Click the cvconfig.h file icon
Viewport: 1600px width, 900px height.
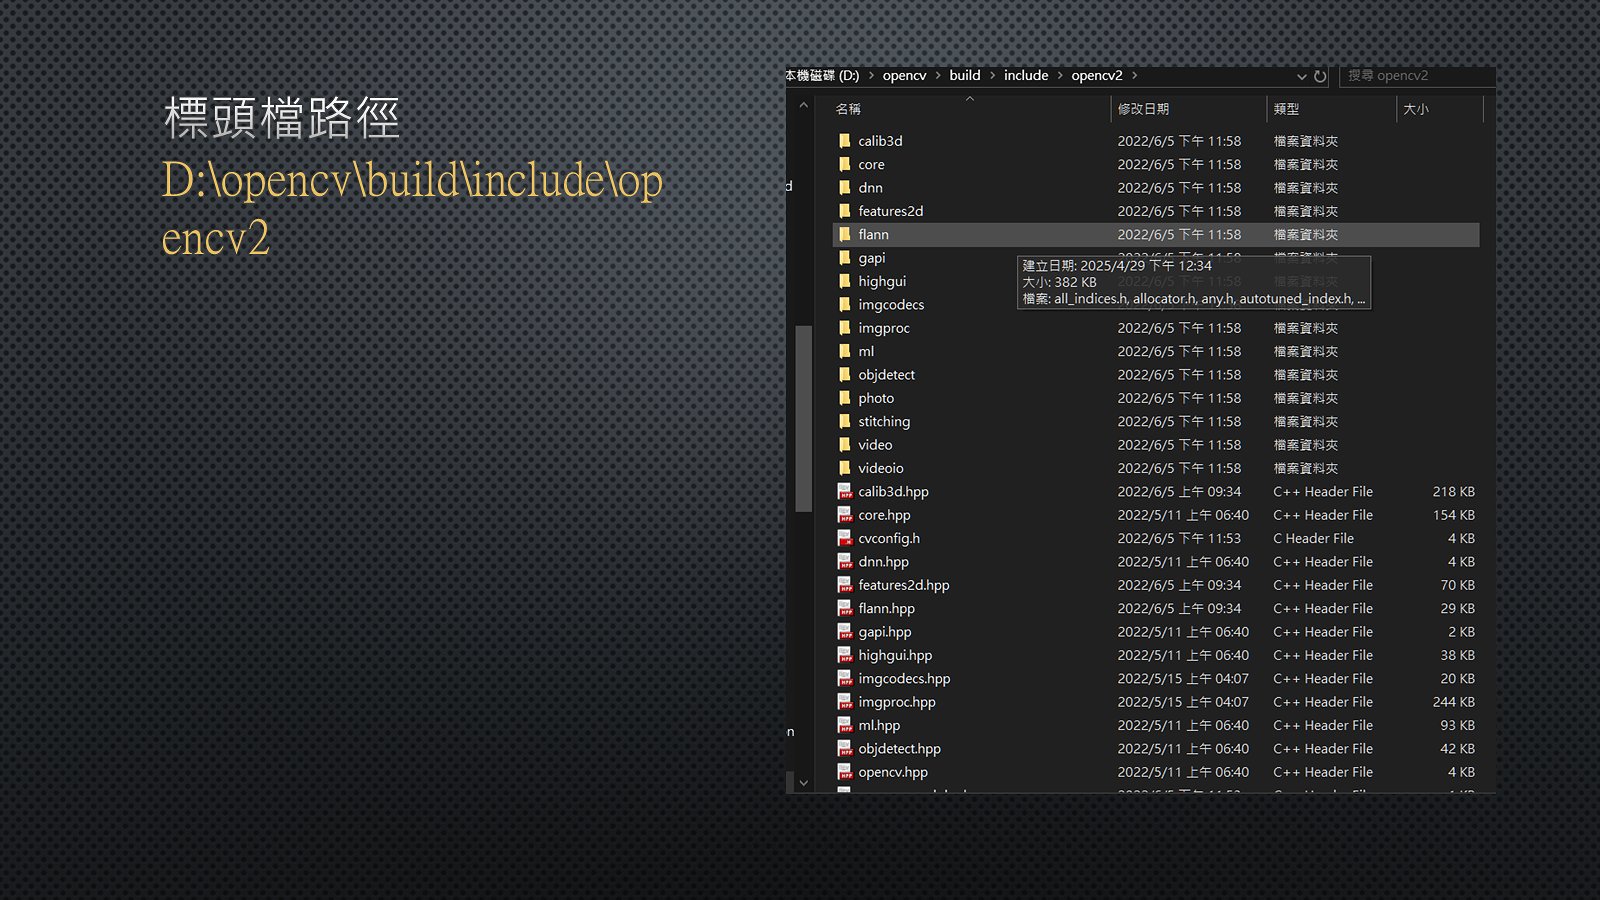click(x=845, y=538)
